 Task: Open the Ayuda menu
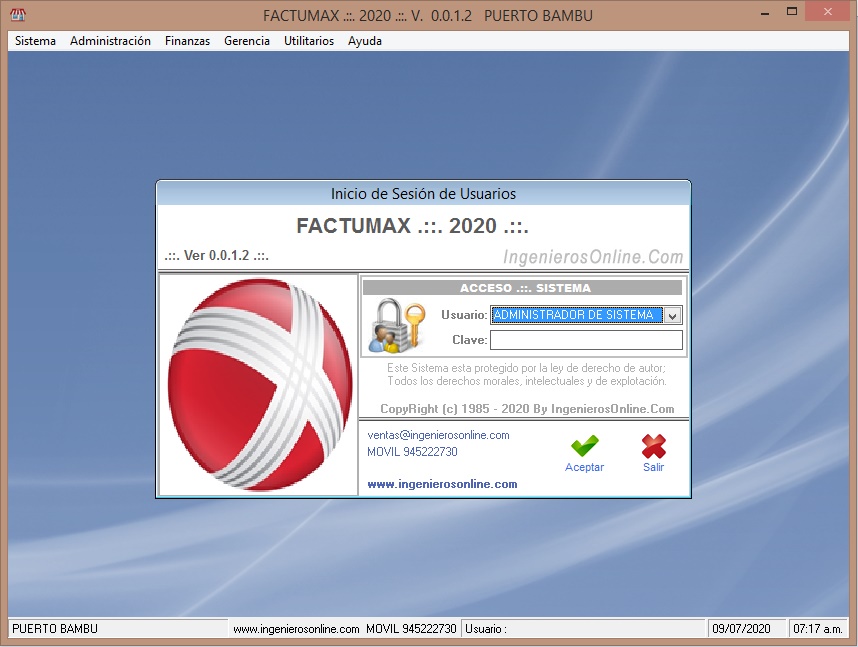point(364,41)
